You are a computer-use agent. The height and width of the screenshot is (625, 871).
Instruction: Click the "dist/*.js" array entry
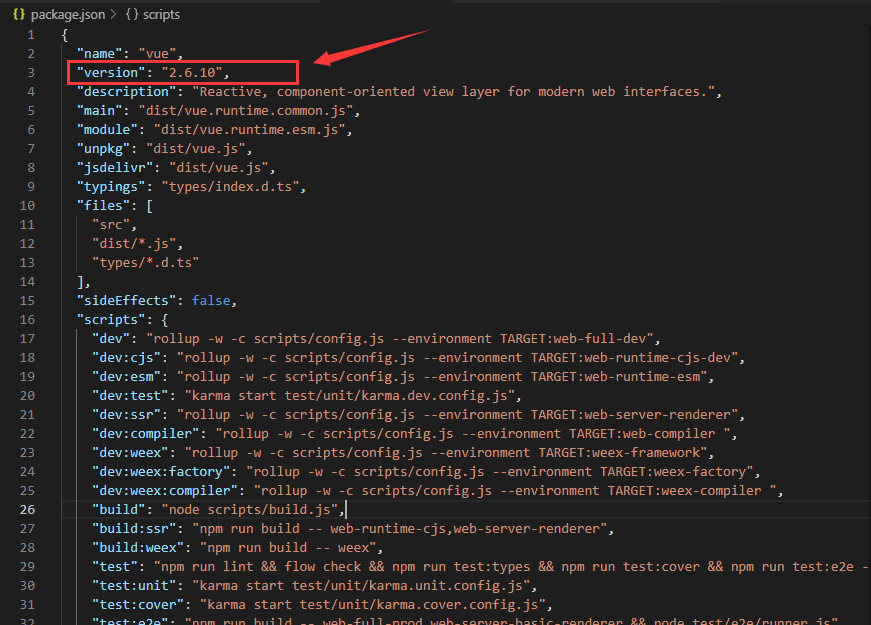pyautogui.click(x=134, y=243)
